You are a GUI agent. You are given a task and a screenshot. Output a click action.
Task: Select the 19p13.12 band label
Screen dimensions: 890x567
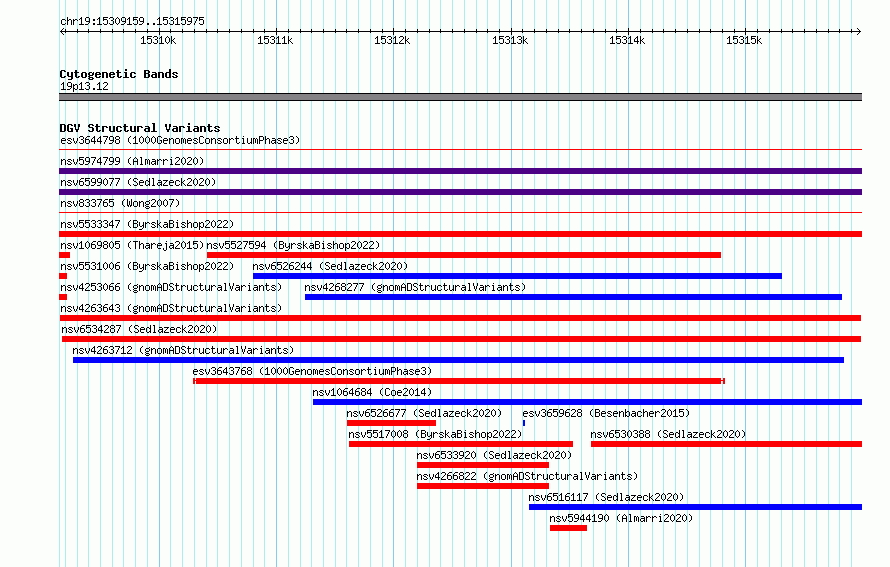pyautogui.click(x=84, y=86)
